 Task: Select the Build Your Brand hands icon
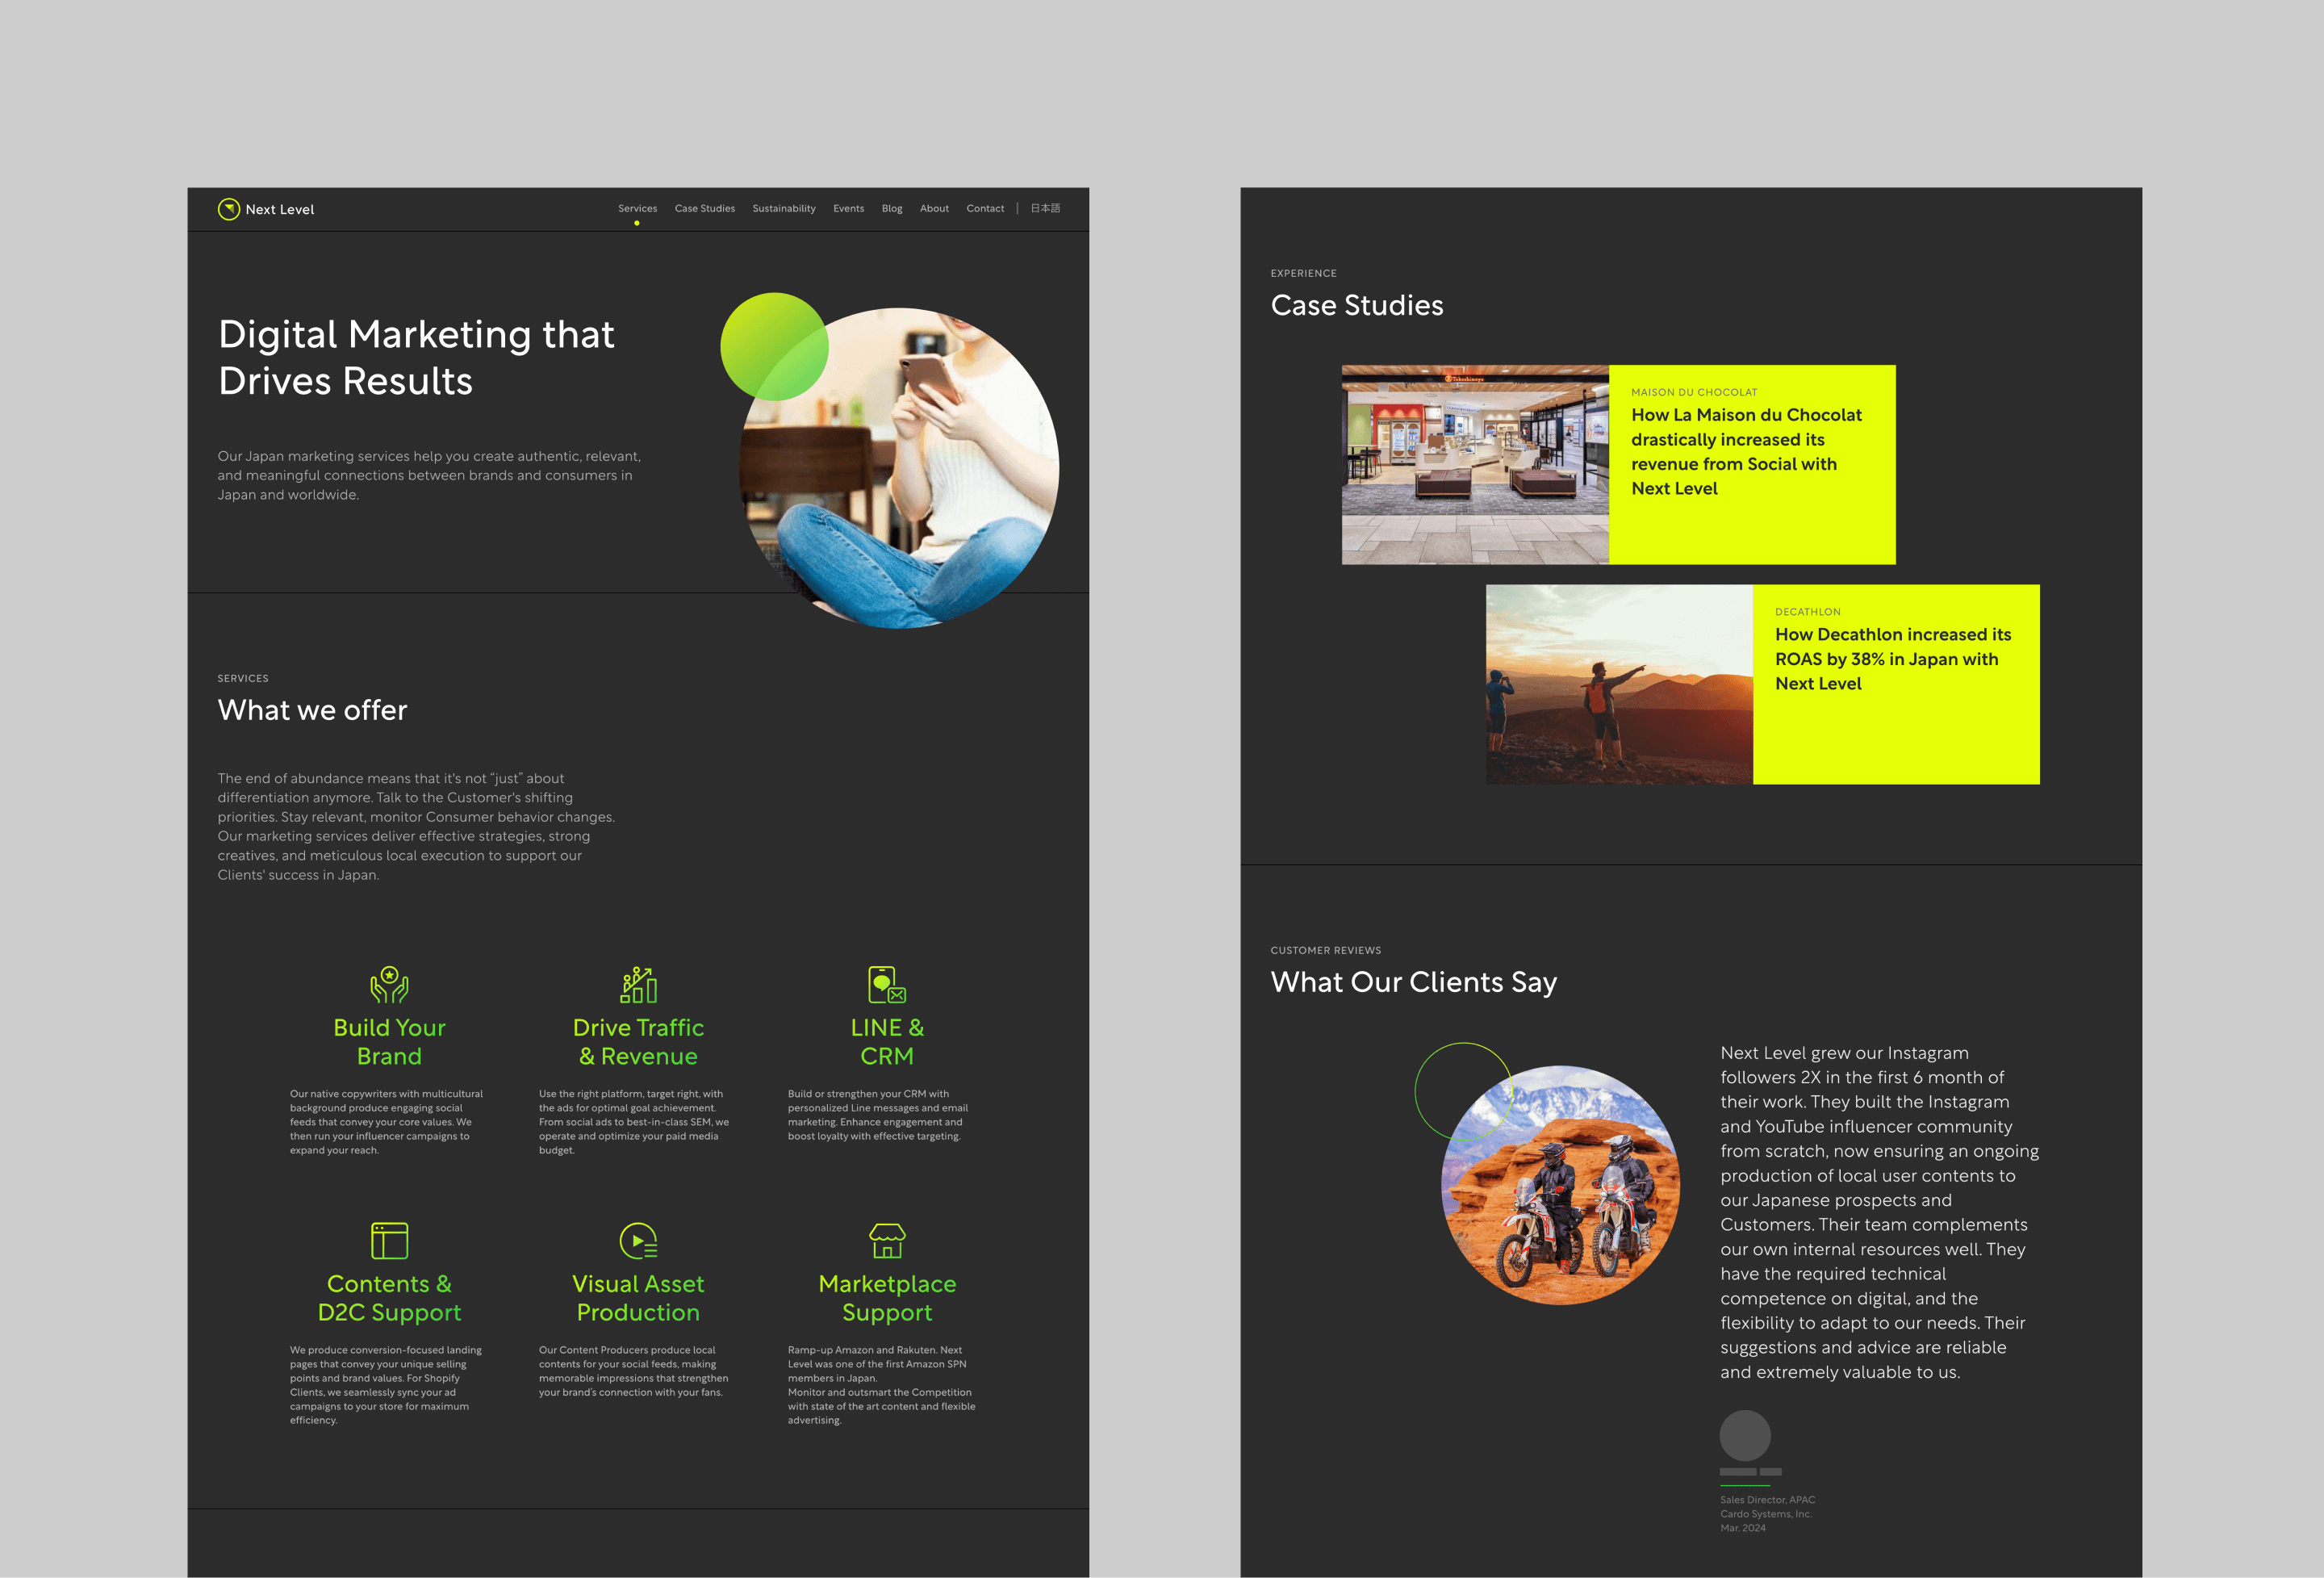pos(389,985)
